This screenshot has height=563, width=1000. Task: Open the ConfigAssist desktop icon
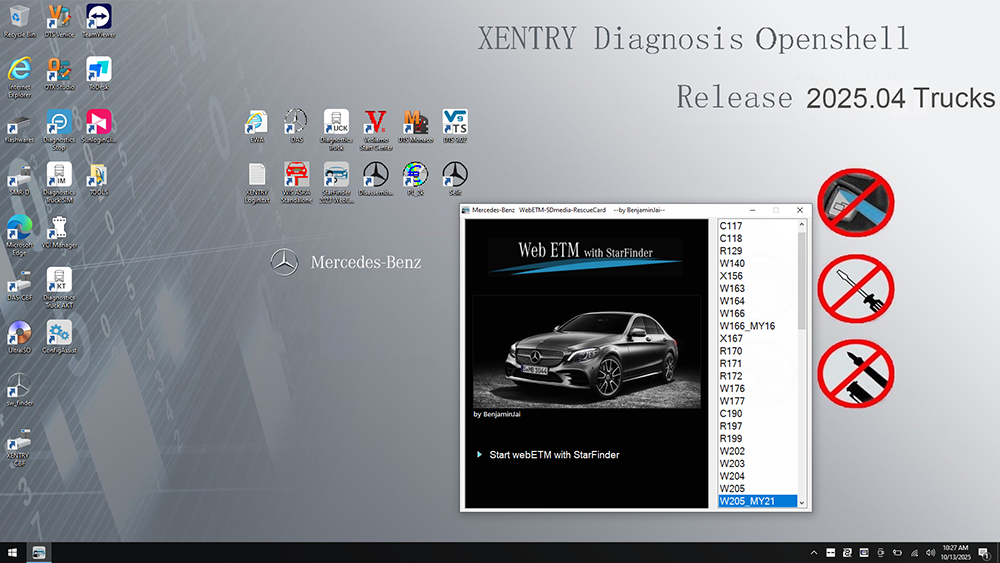pos(59,333)
